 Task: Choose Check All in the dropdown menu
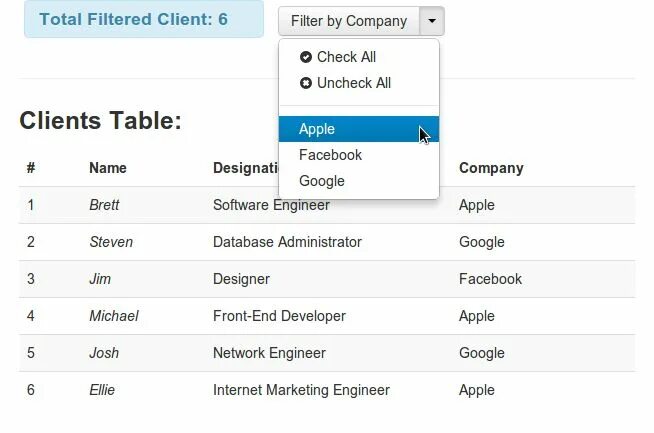(x=346, y=57)
